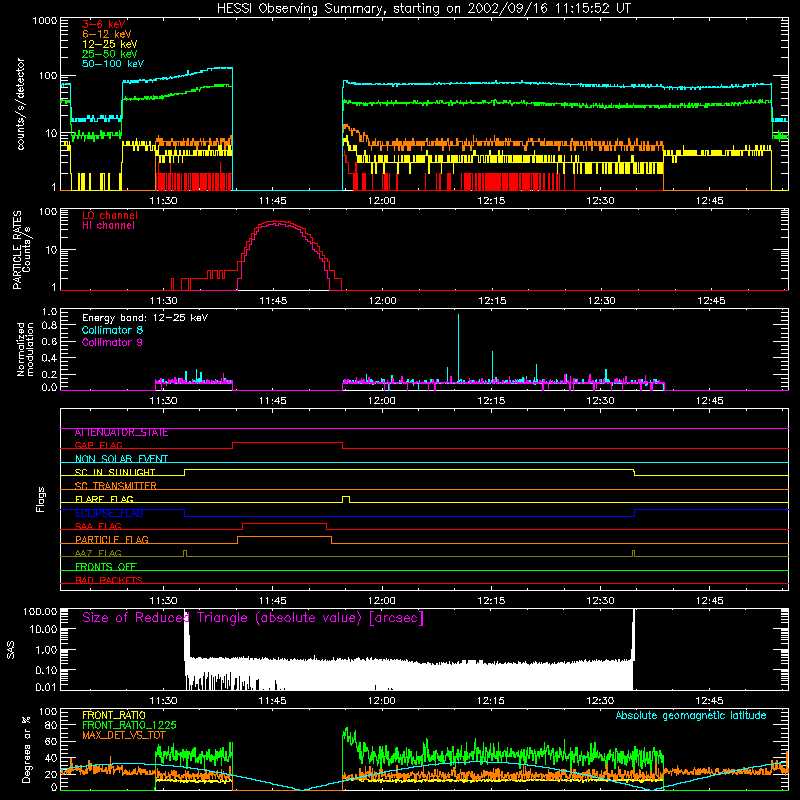Select the HI channel legend label
This screenshot has height=800, width=800.
(108, 226)
